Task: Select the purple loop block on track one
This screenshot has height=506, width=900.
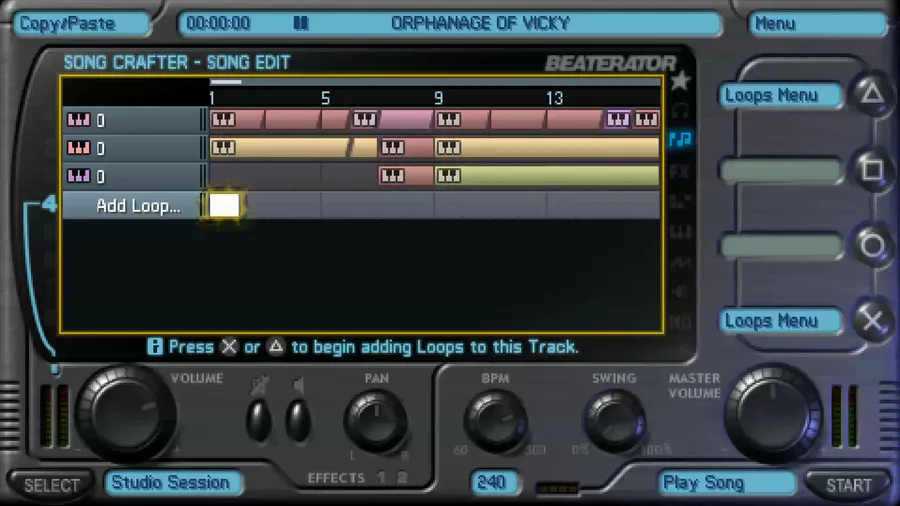Action: 405,120
